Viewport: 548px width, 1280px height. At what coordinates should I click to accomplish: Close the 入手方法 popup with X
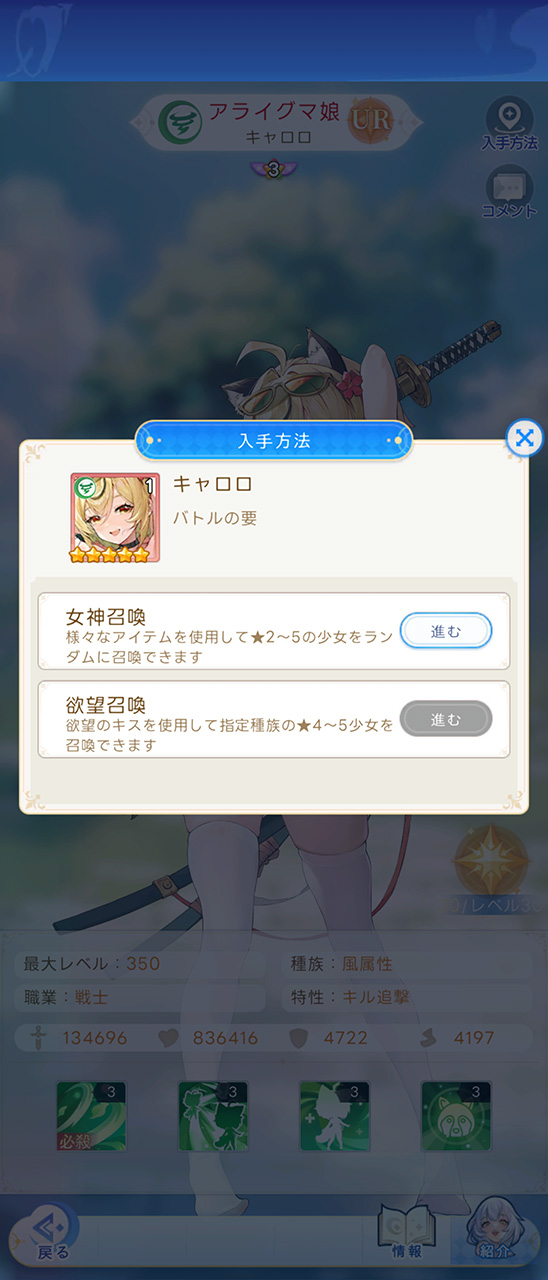click(524, 437)
